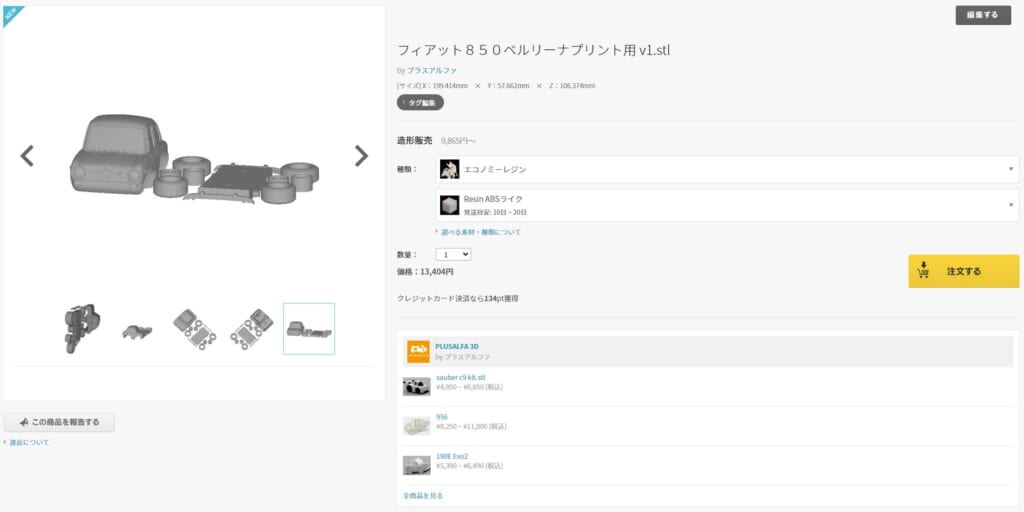This screenshot has height=512, width=1024.
Task: Open the 数量 quantity selector
Action: click(x=453, y=254)
